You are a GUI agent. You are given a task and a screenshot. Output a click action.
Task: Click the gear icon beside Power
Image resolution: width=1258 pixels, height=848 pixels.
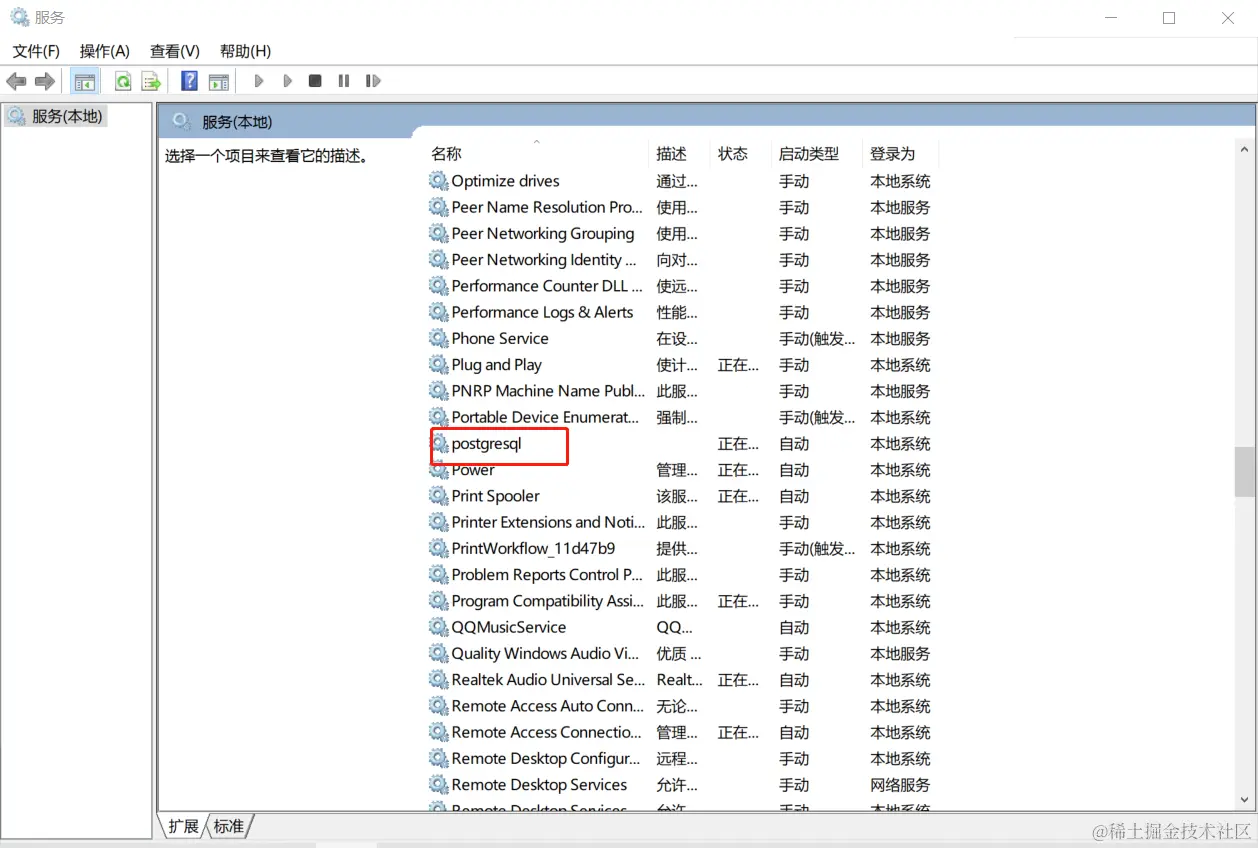click(438, 470)
